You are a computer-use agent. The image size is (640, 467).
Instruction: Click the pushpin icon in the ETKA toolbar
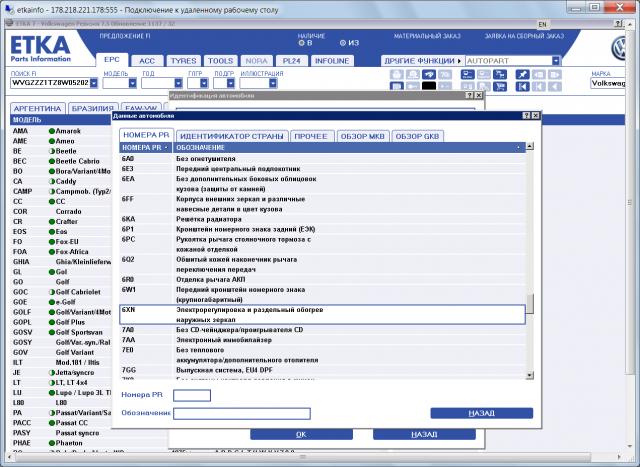(x=522, y=75)
